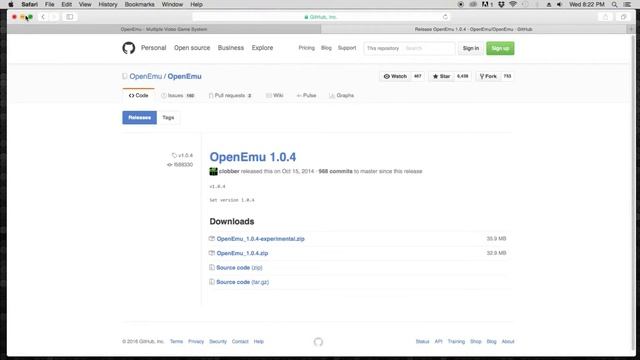Click the source code tar.gz file icon
The height and width of the screenshot is (360, 640).
pos(211,282)
